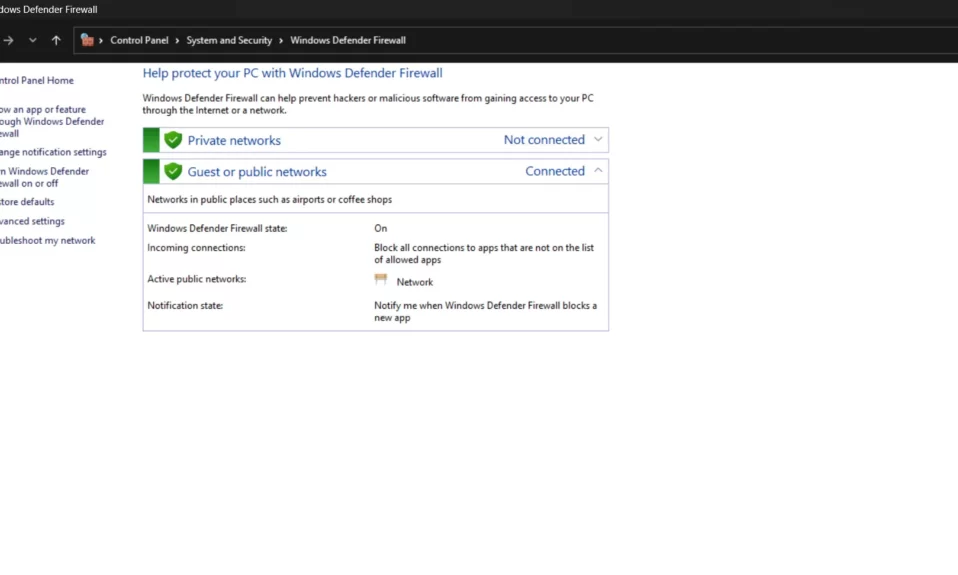The width and height of the screenshot is (958, 575).
Task: Select Windows Defender Firewall breadcrumb
Action: click(348, 40)
